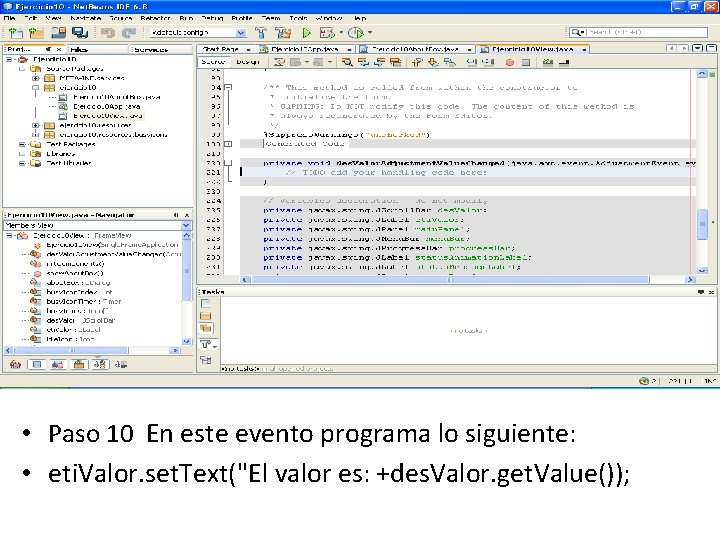Open the Debug menu

[212, 18]
